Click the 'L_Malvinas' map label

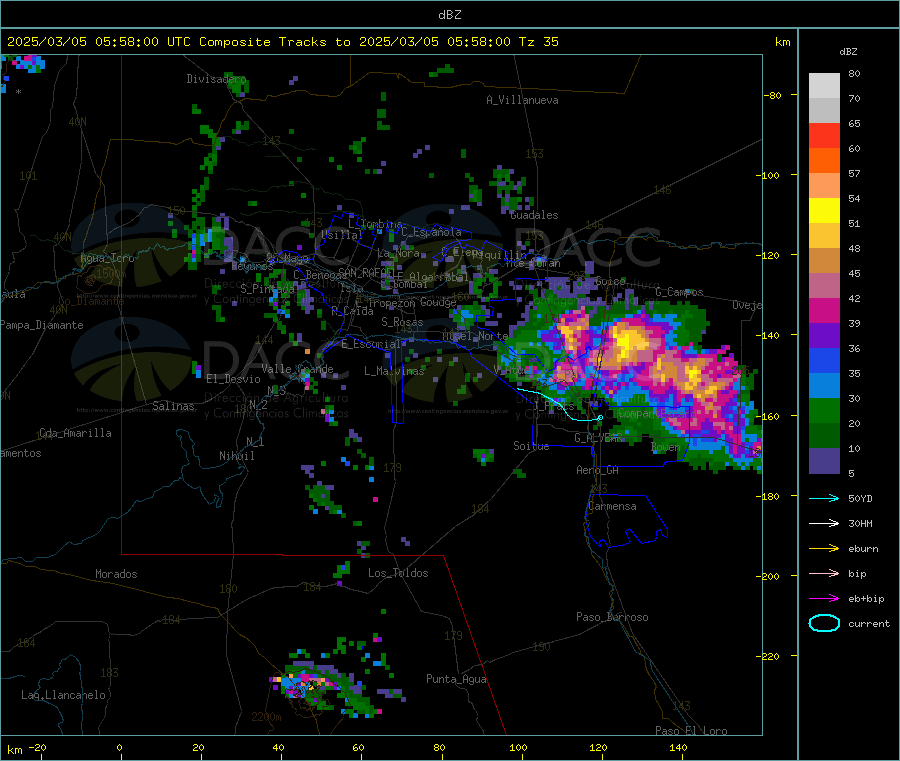394,371
